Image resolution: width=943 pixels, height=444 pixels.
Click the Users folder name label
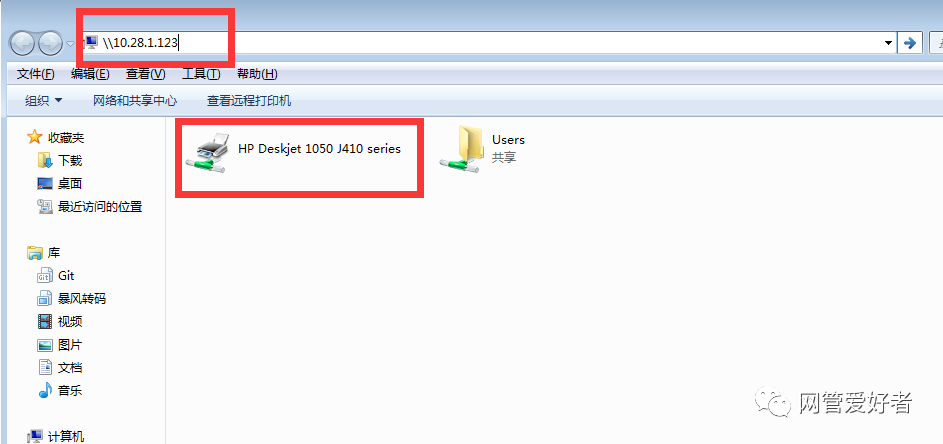(508, 140)
